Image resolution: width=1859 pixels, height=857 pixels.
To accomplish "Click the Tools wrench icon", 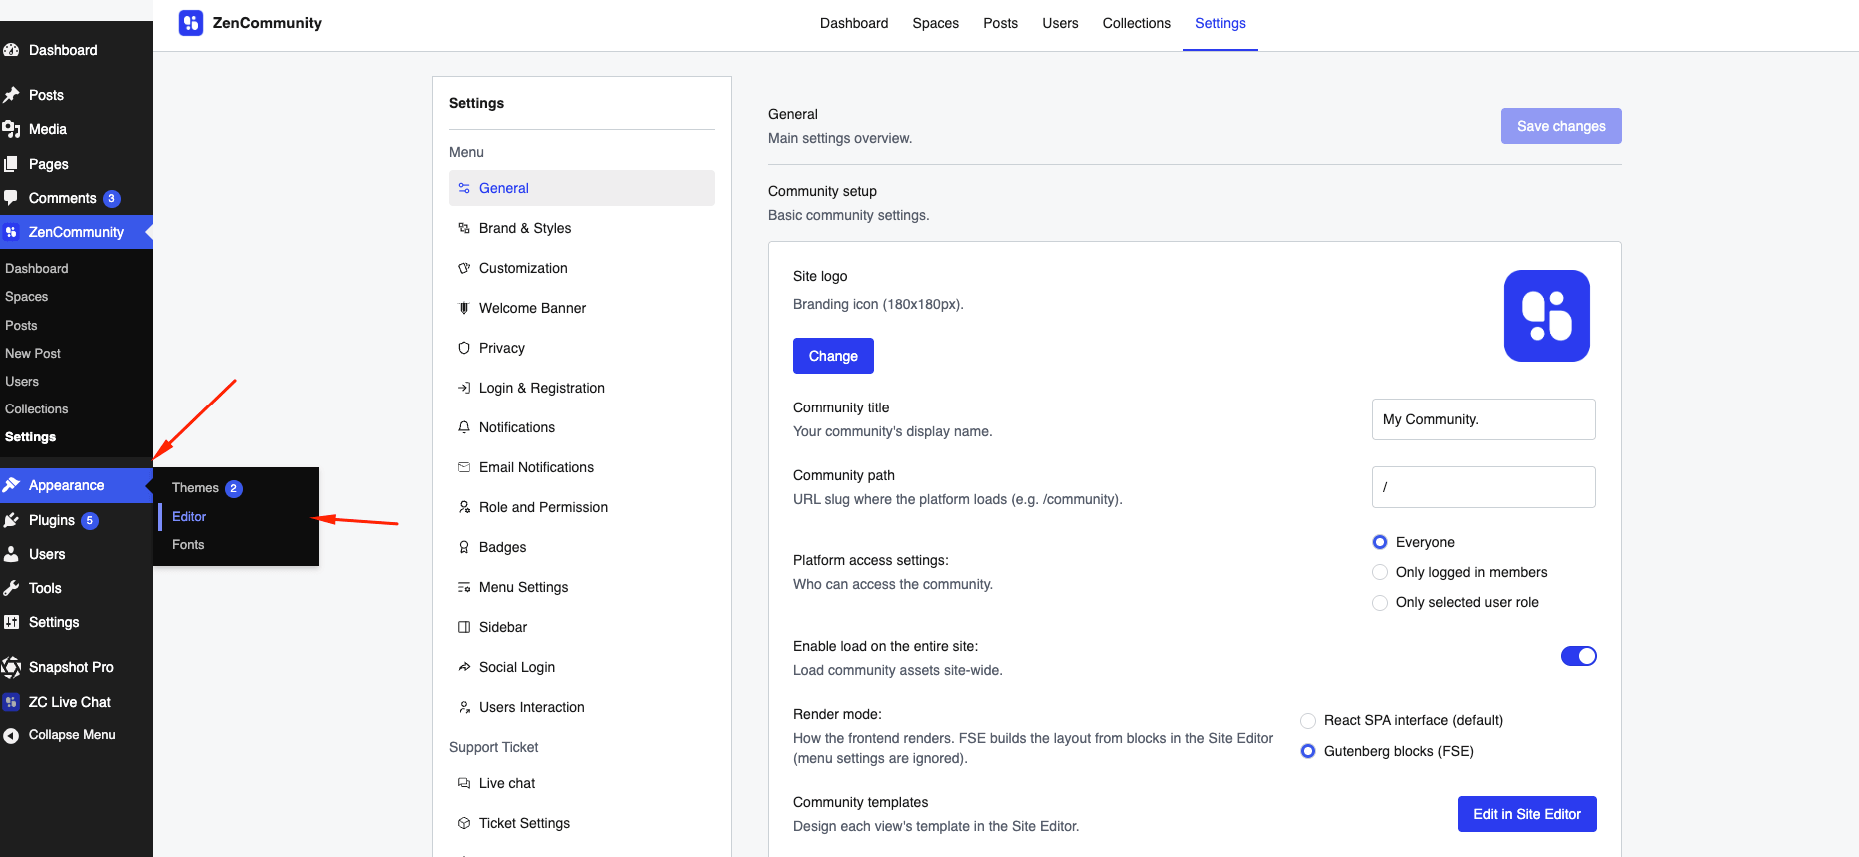I will (11, 588).
